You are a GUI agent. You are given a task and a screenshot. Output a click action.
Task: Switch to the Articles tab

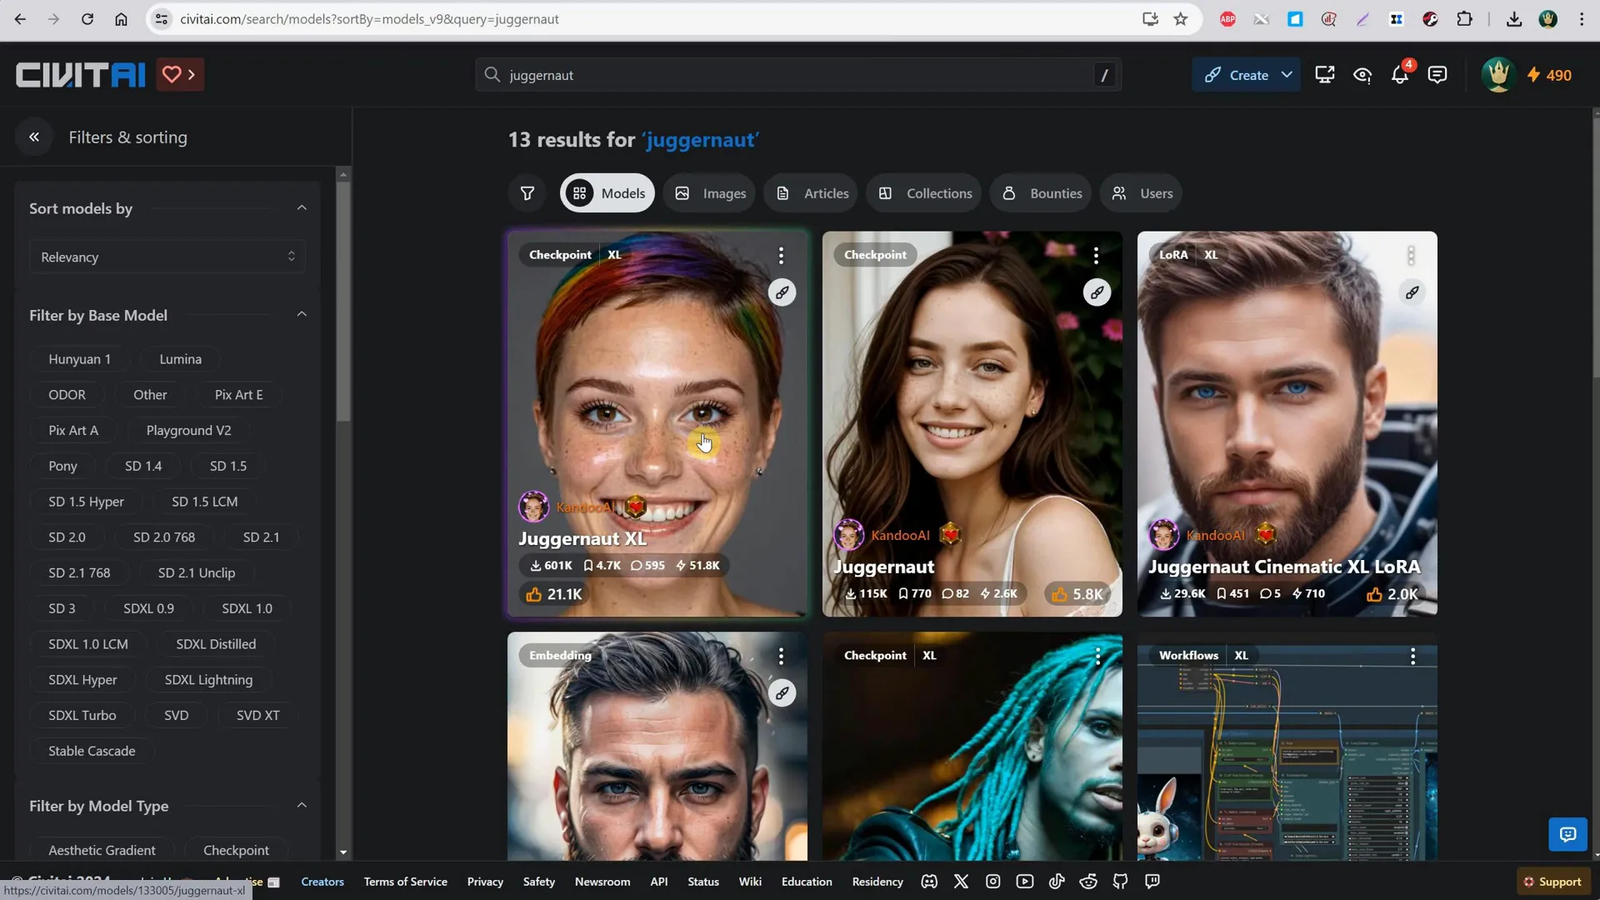pyautogui.click(x=813, y=193)
